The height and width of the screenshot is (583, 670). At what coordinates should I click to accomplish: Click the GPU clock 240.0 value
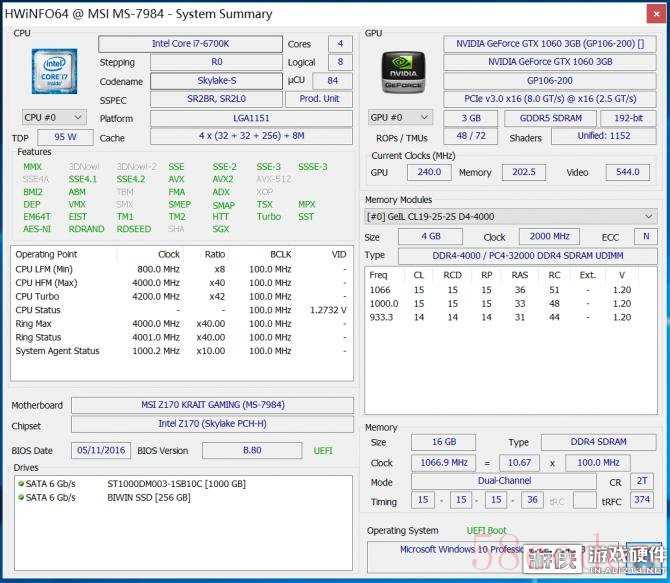pyautogui.click(x=429, y=172)
